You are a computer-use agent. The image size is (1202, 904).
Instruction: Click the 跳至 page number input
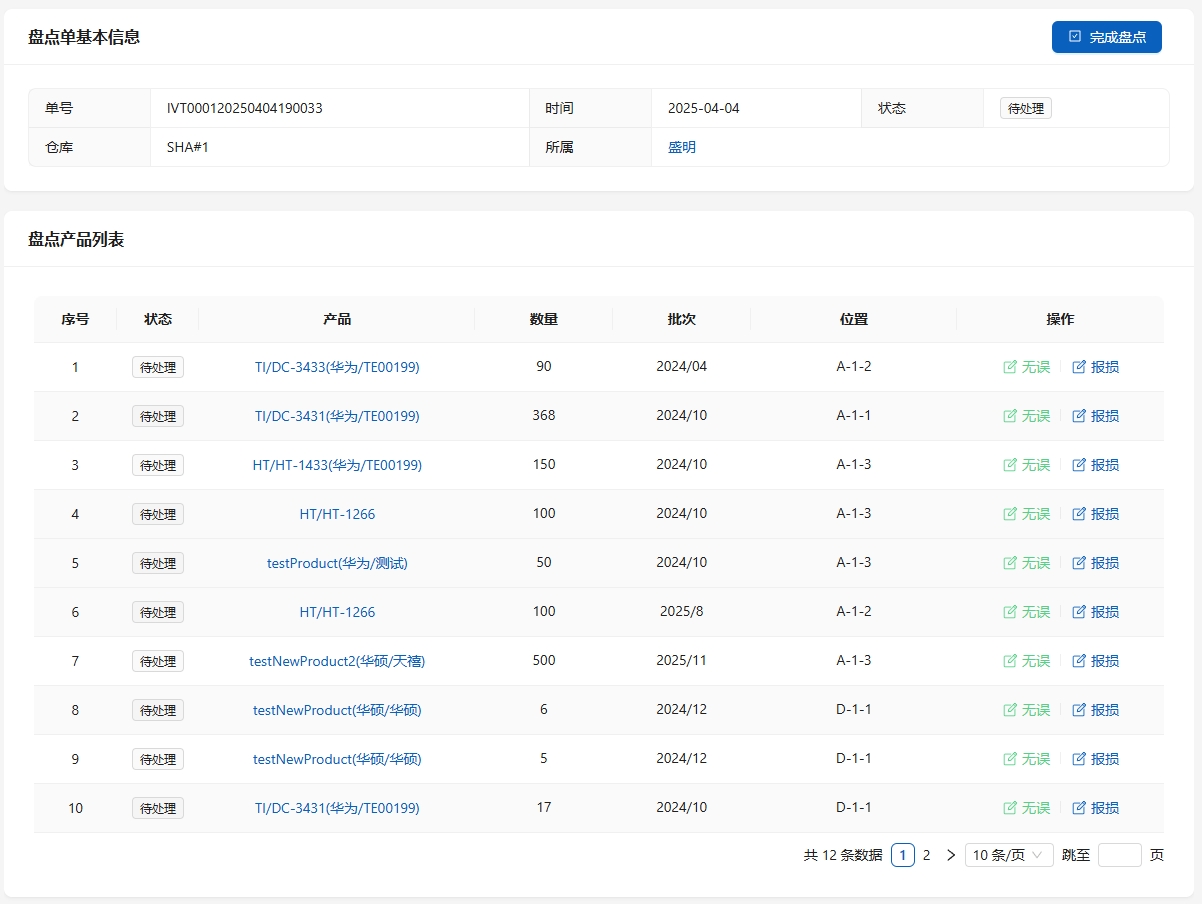coord(1119,855)
